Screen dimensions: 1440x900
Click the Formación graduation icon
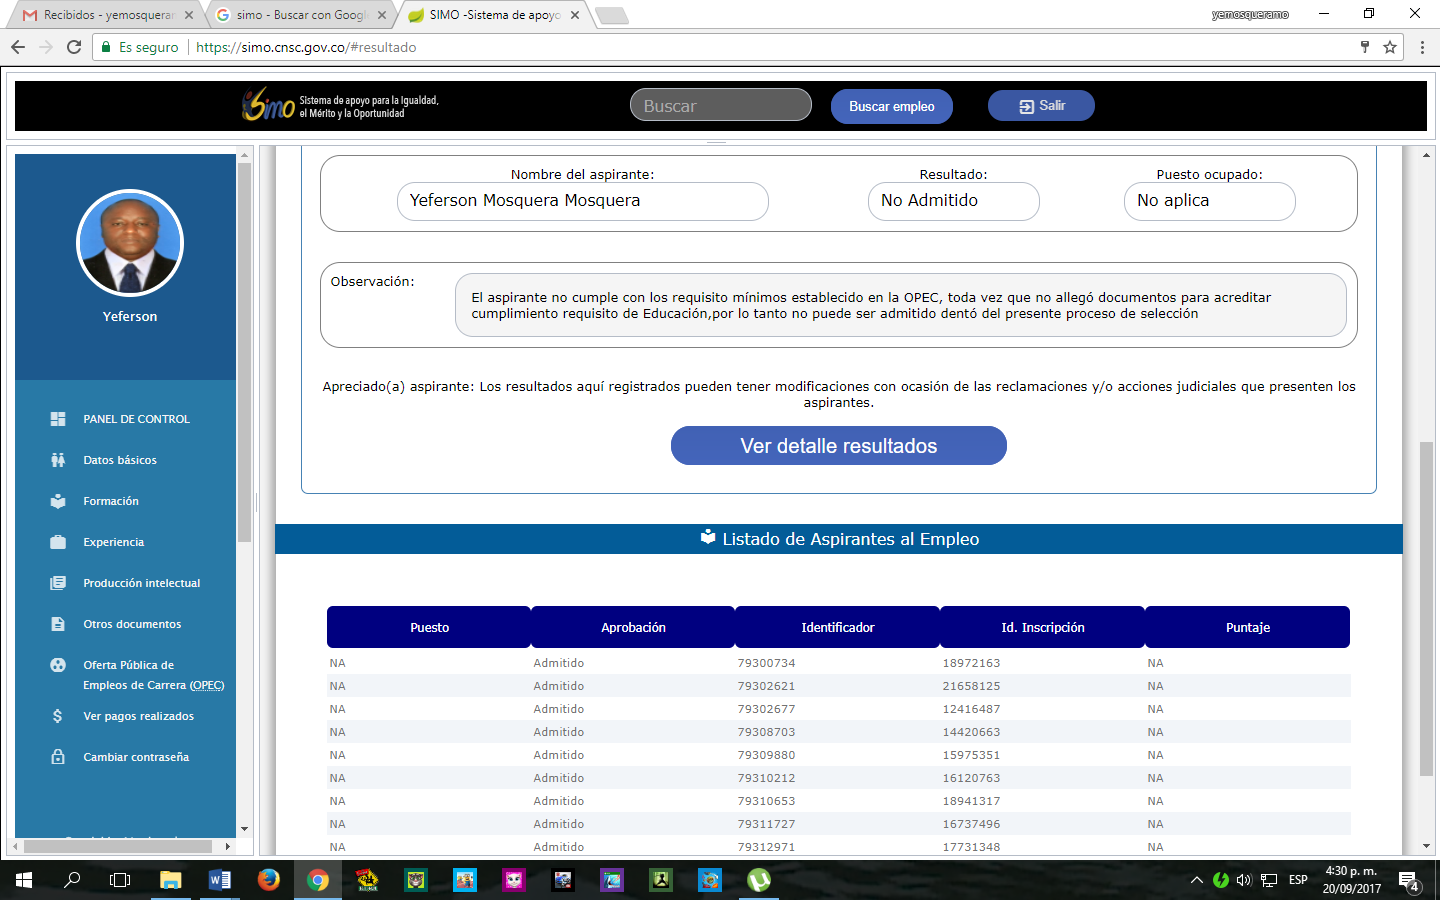pos(58,501)
